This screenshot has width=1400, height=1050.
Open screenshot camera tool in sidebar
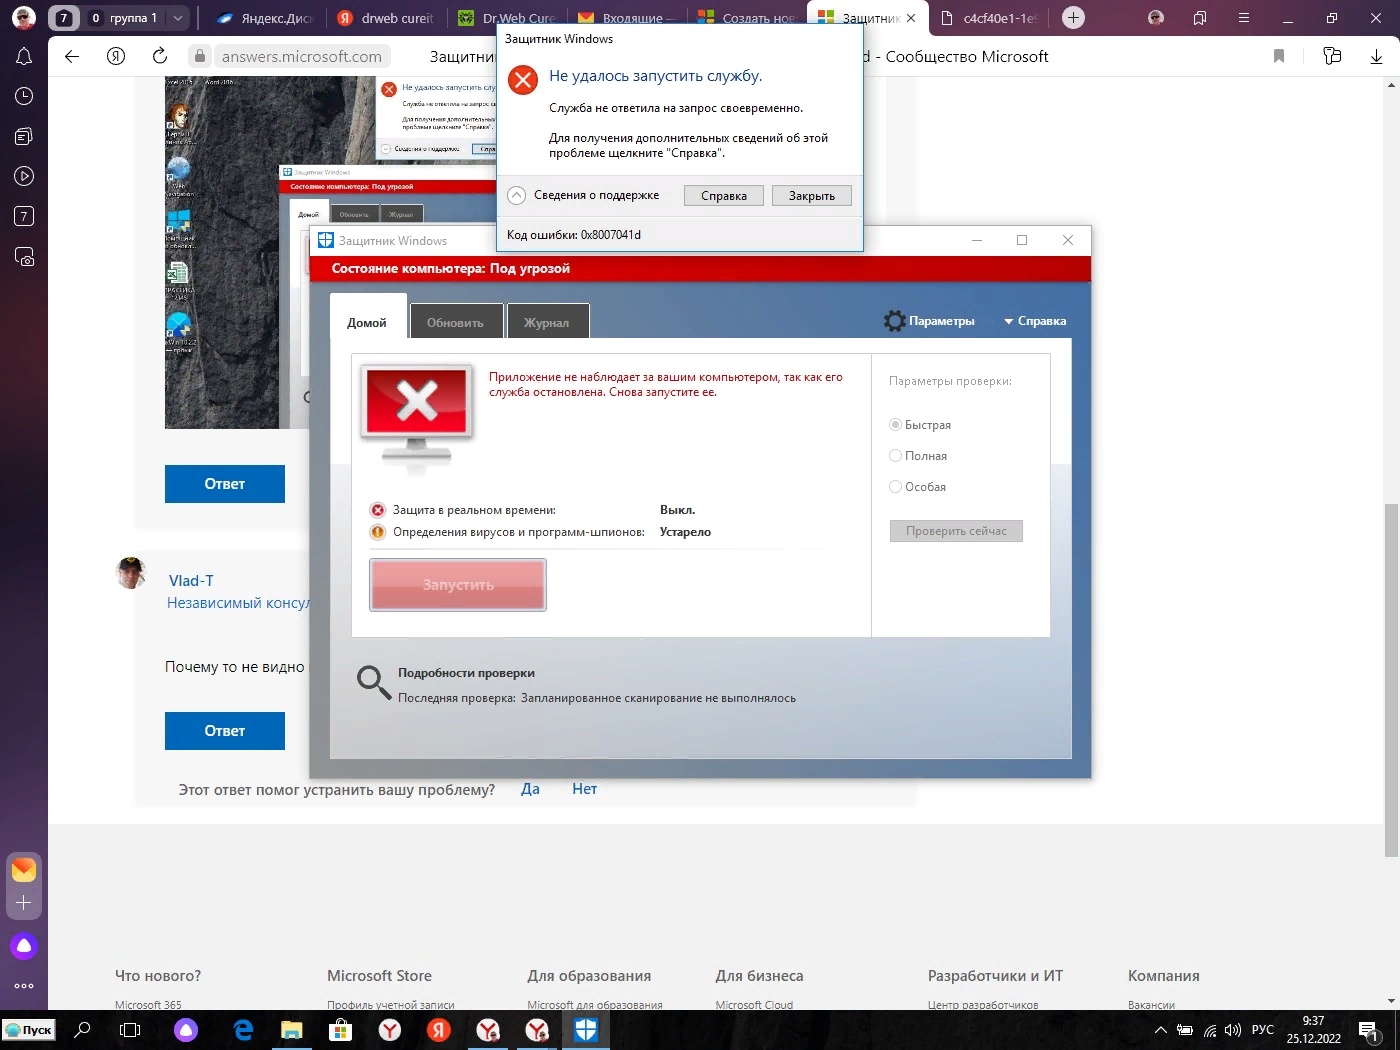(x=24, y=257)
